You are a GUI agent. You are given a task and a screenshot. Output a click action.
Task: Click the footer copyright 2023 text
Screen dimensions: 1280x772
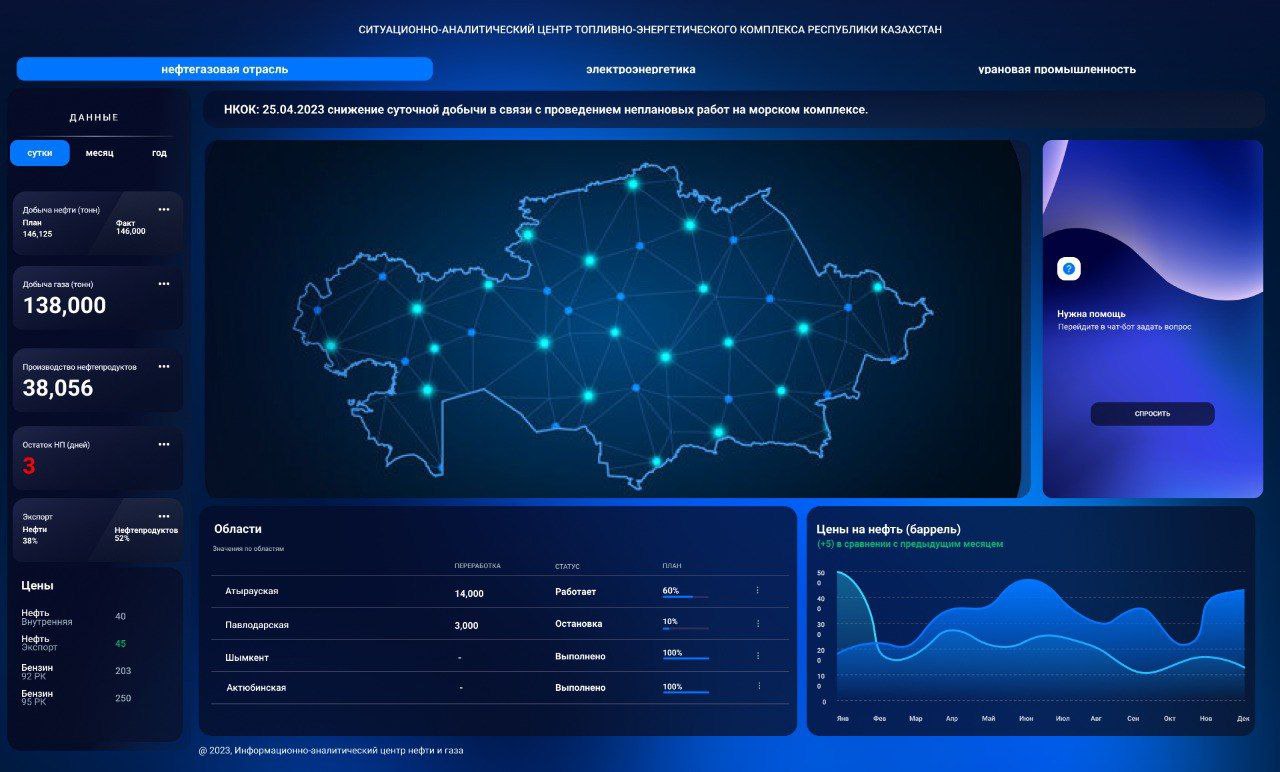[x=331, y=750]
